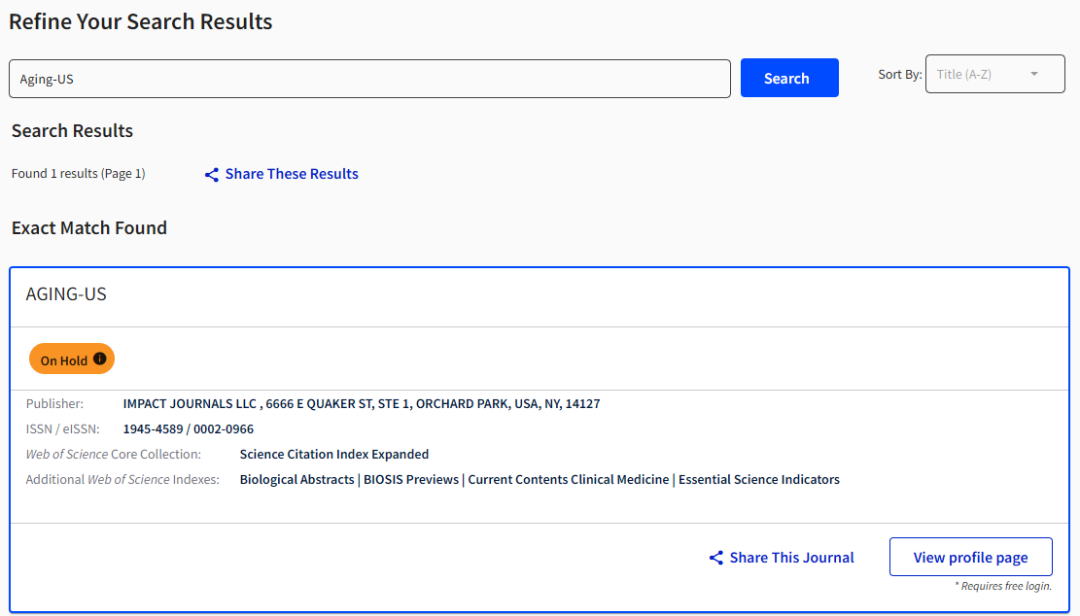
Task: Click the View profile page button
Action: click(x=970, y=557)
